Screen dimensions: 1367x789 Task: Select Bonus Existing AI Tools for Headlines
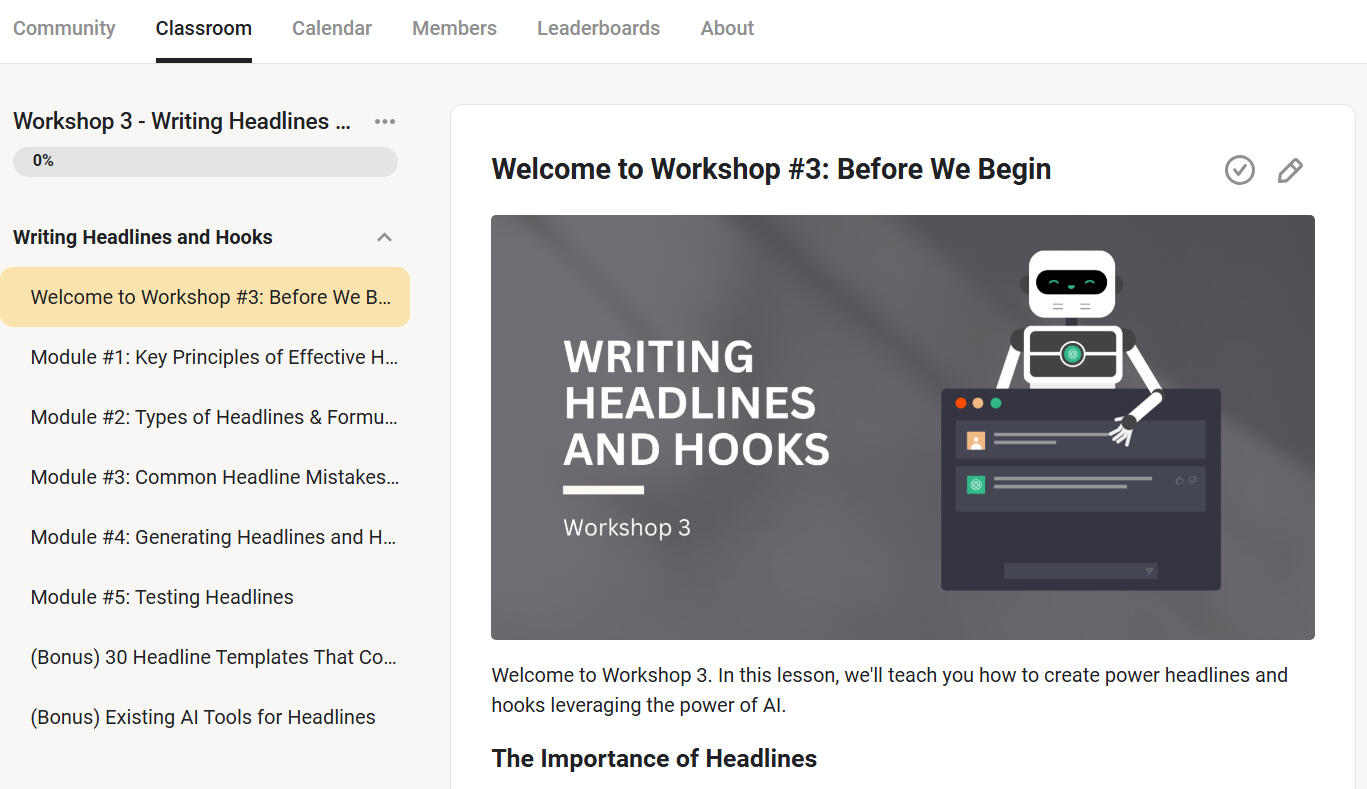tap(203, 717)
